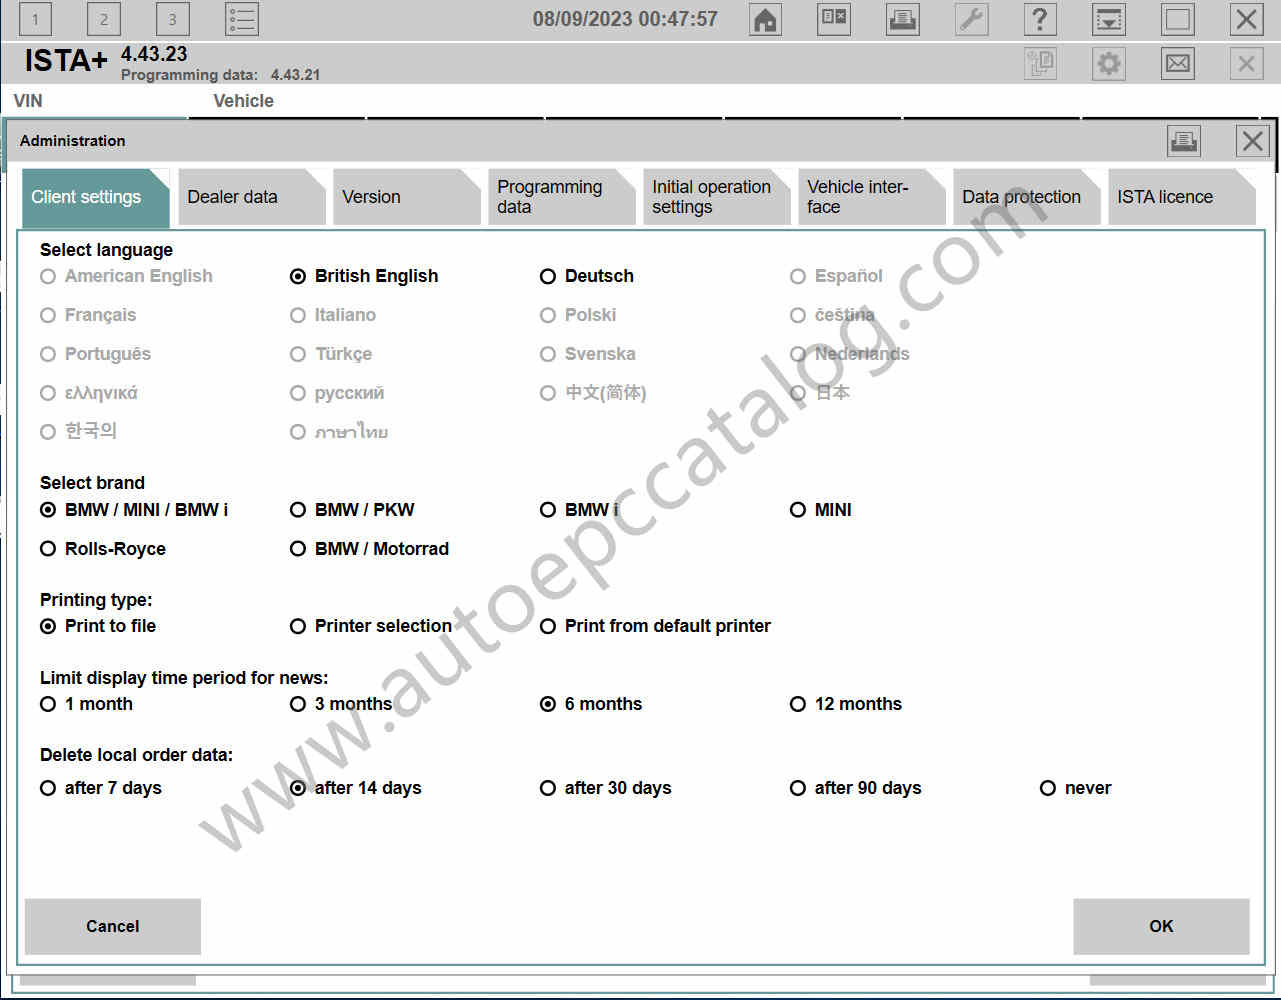This screenshot has width=1281, height=1000.
Task: Select Polski language option
Action: pos(578,315)
